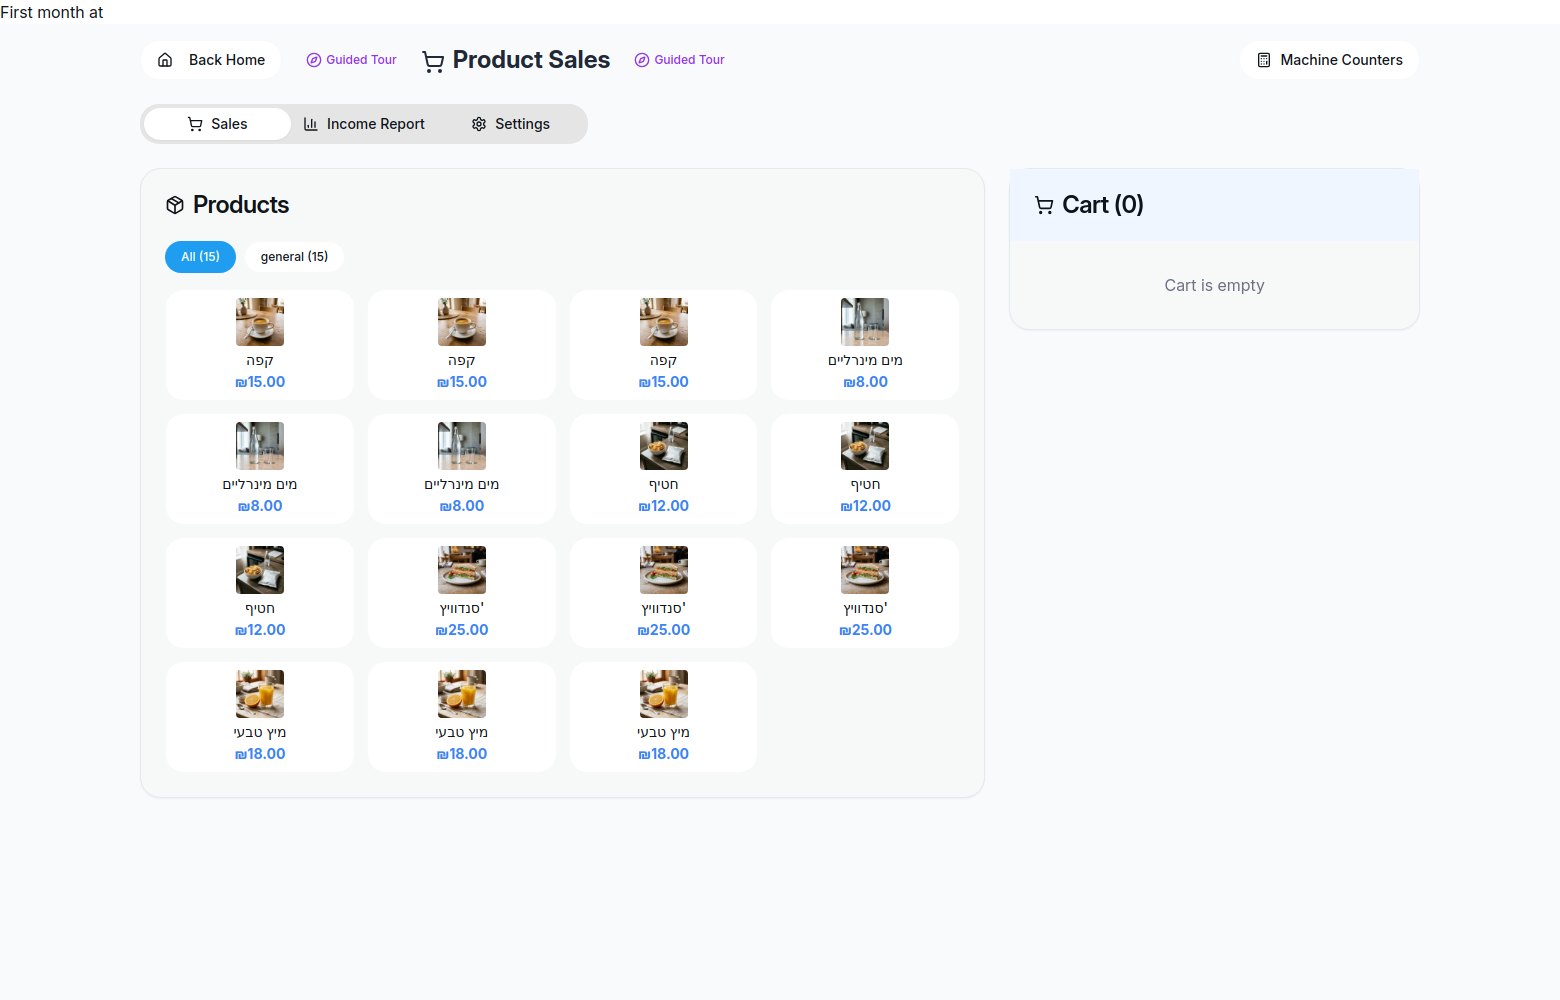The height and width of the screenshot is (1000, 1560).
Task: Switch to the Sales tab
Action: coord(217,124)
